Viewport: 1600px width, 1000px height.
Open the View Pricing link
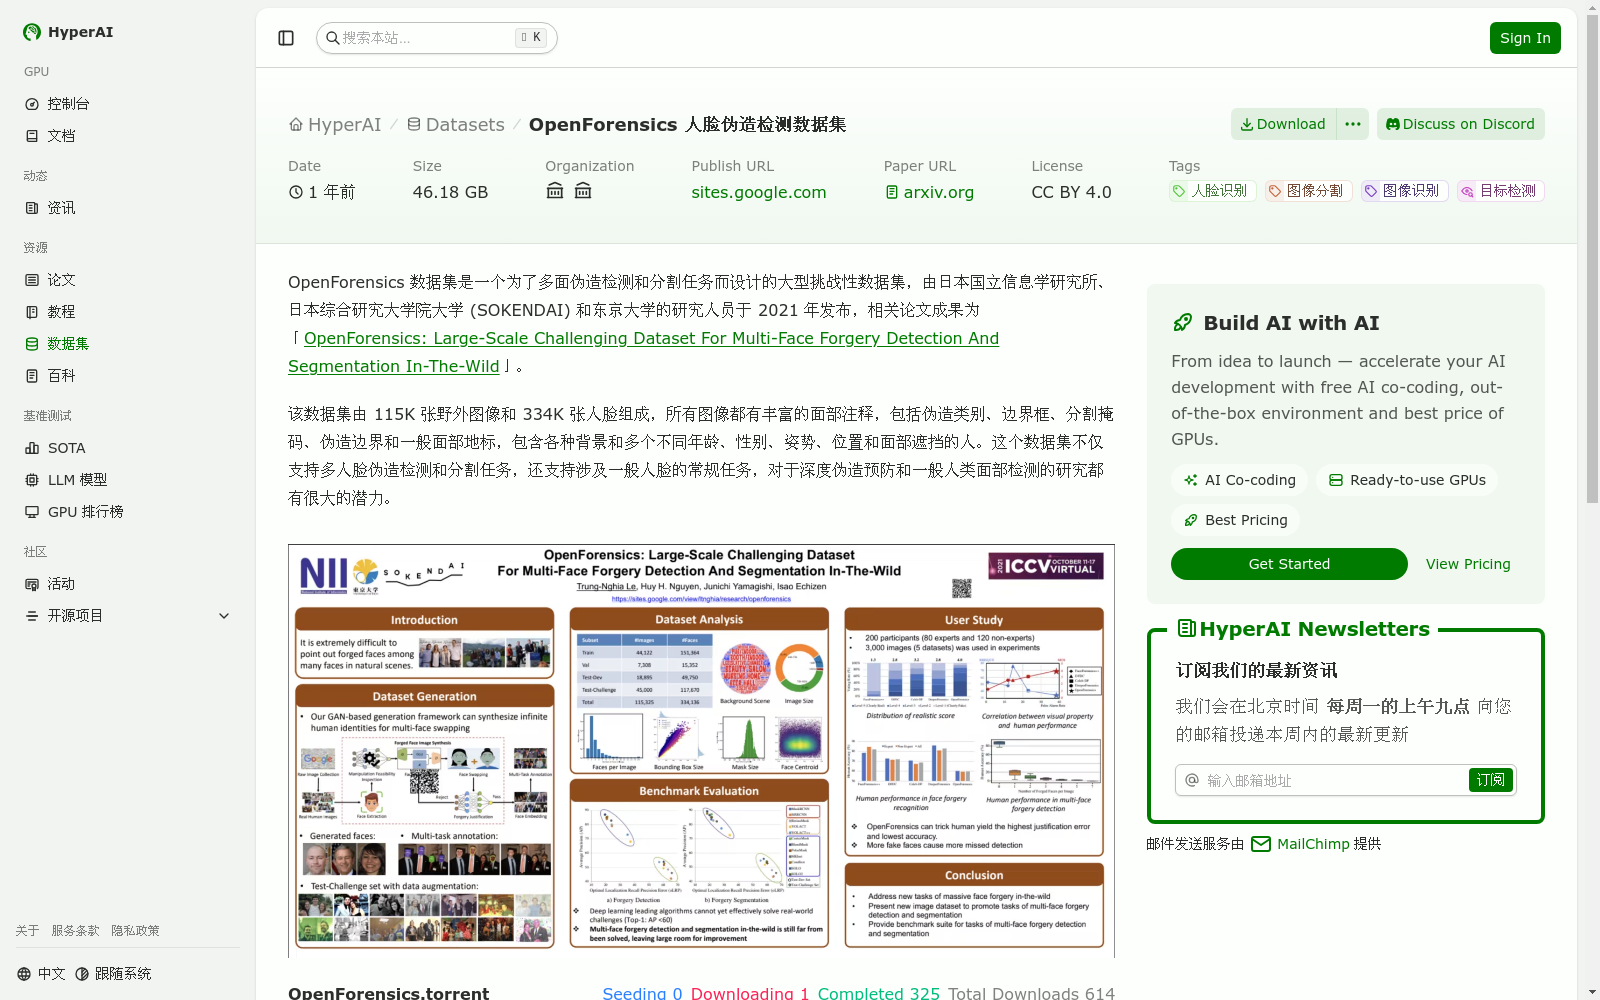1468,564
